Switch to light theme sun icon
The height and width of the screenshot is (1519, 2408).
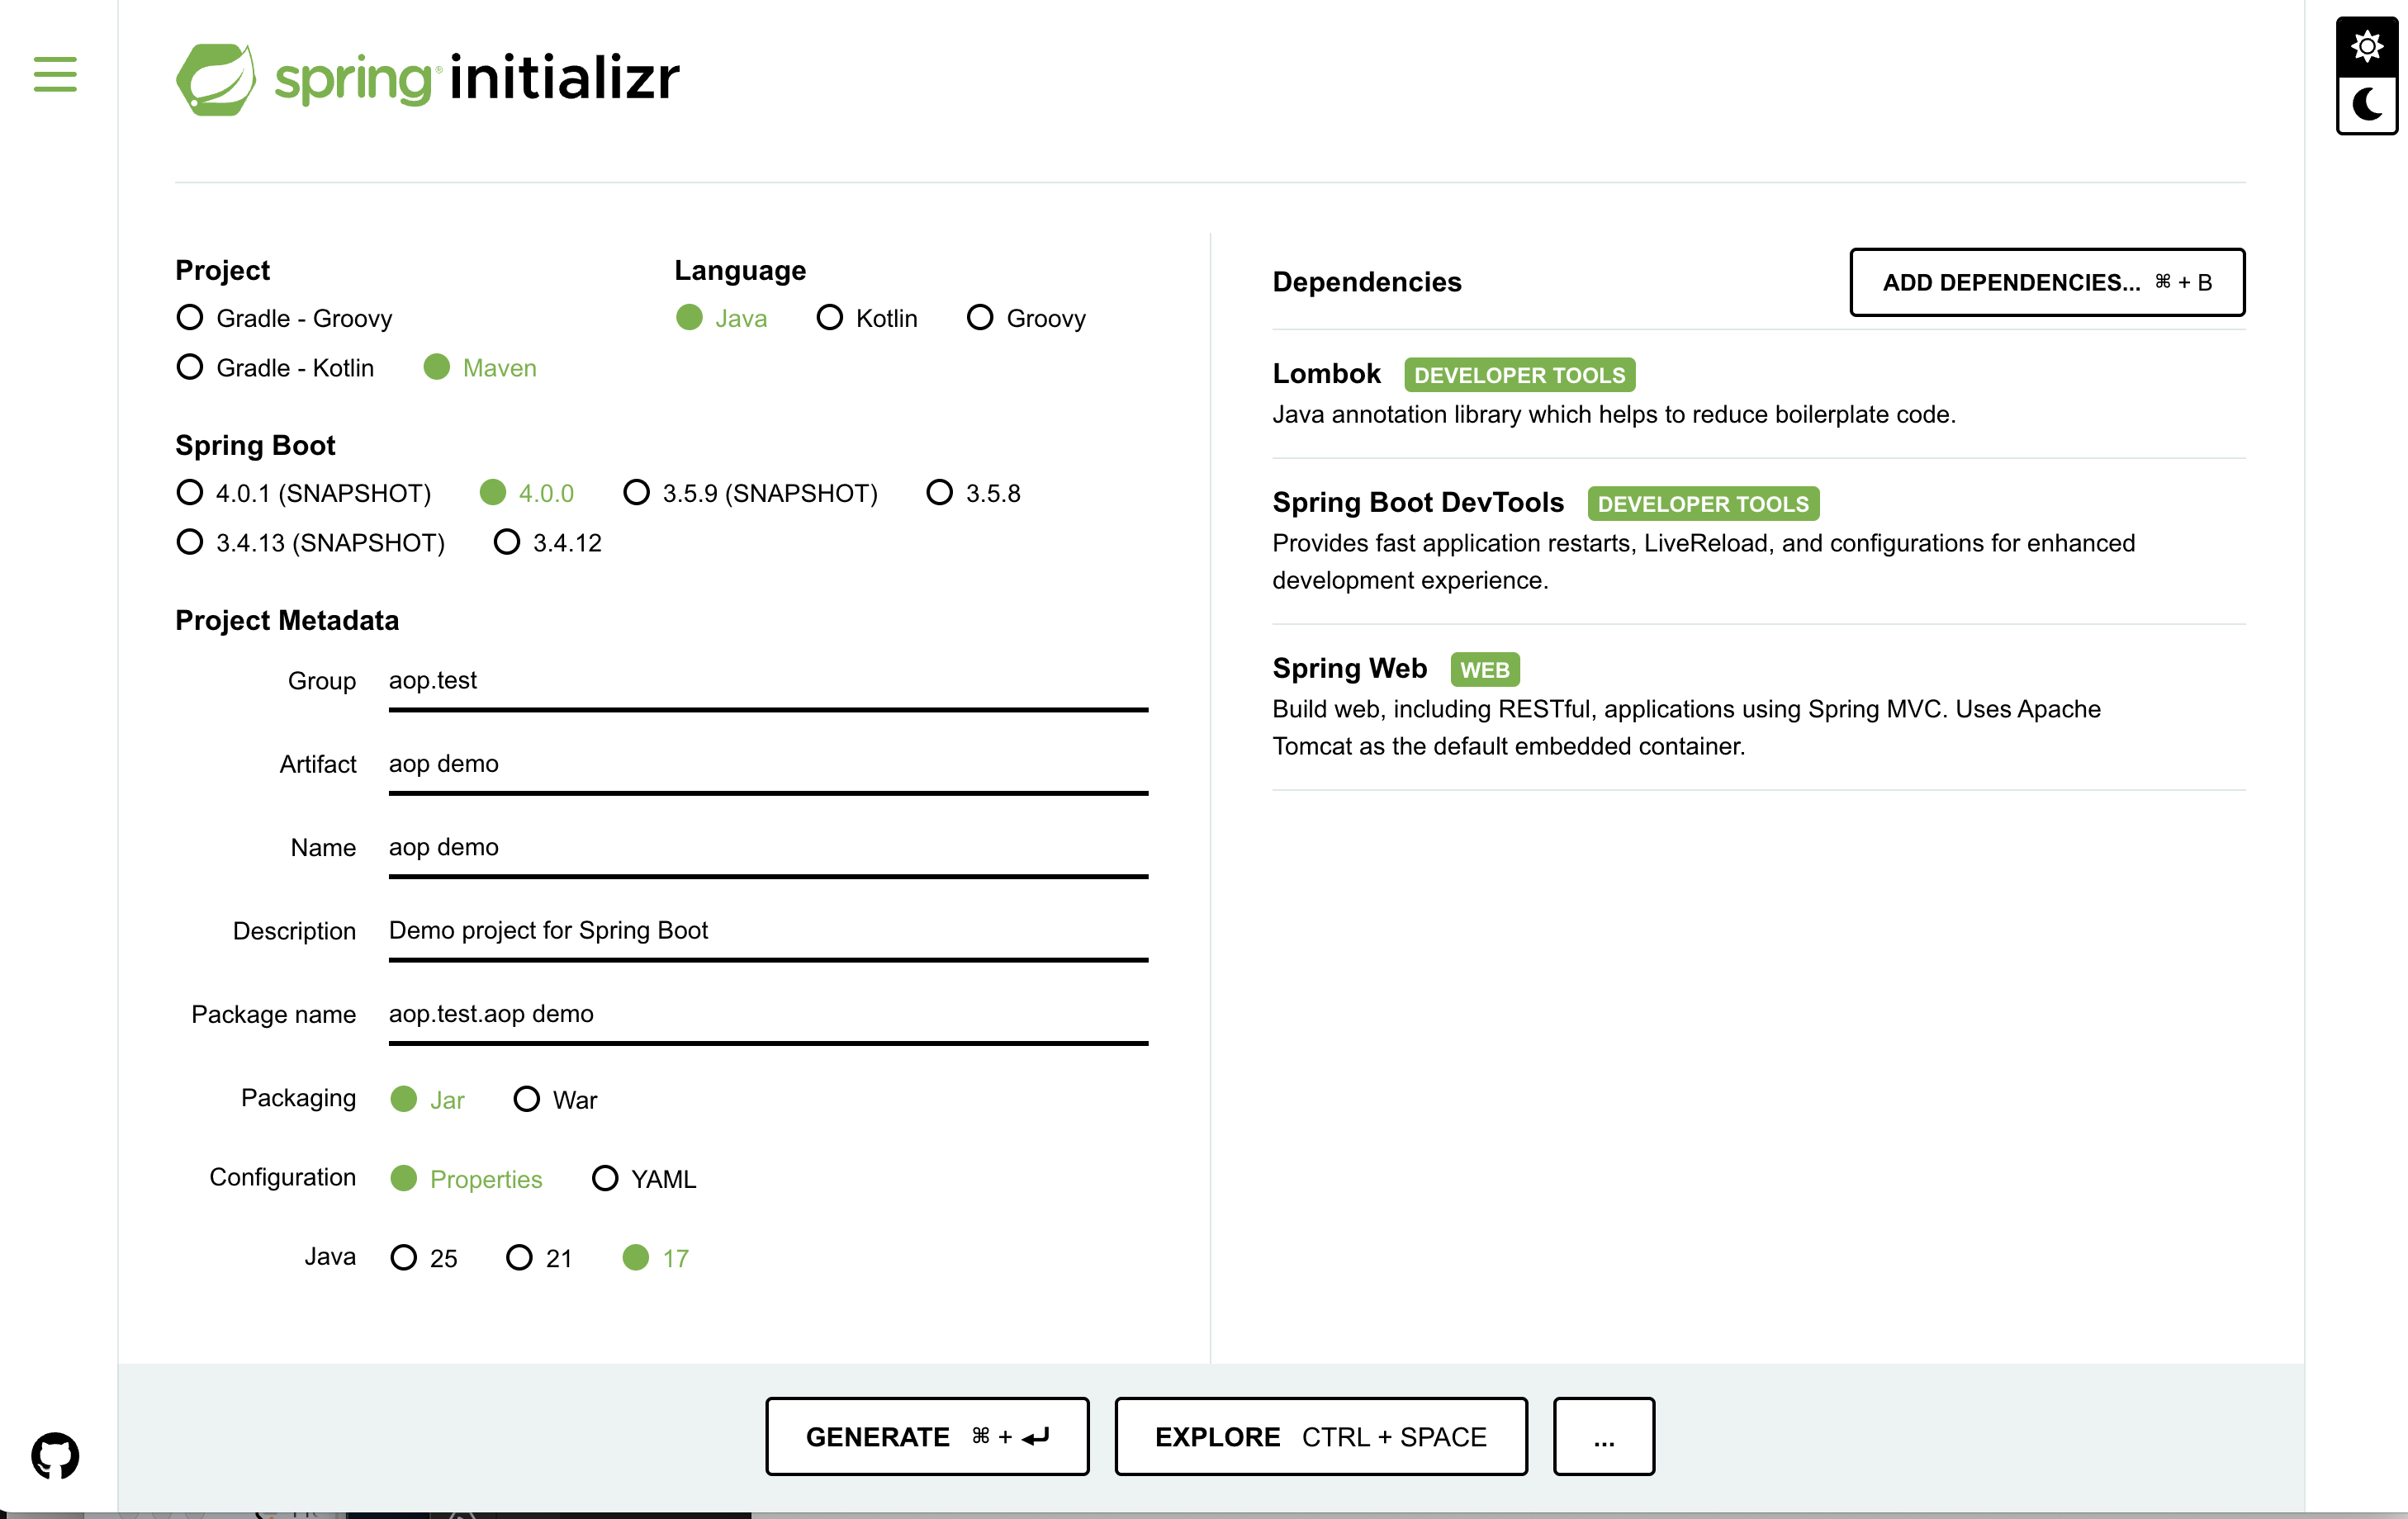2366,46
